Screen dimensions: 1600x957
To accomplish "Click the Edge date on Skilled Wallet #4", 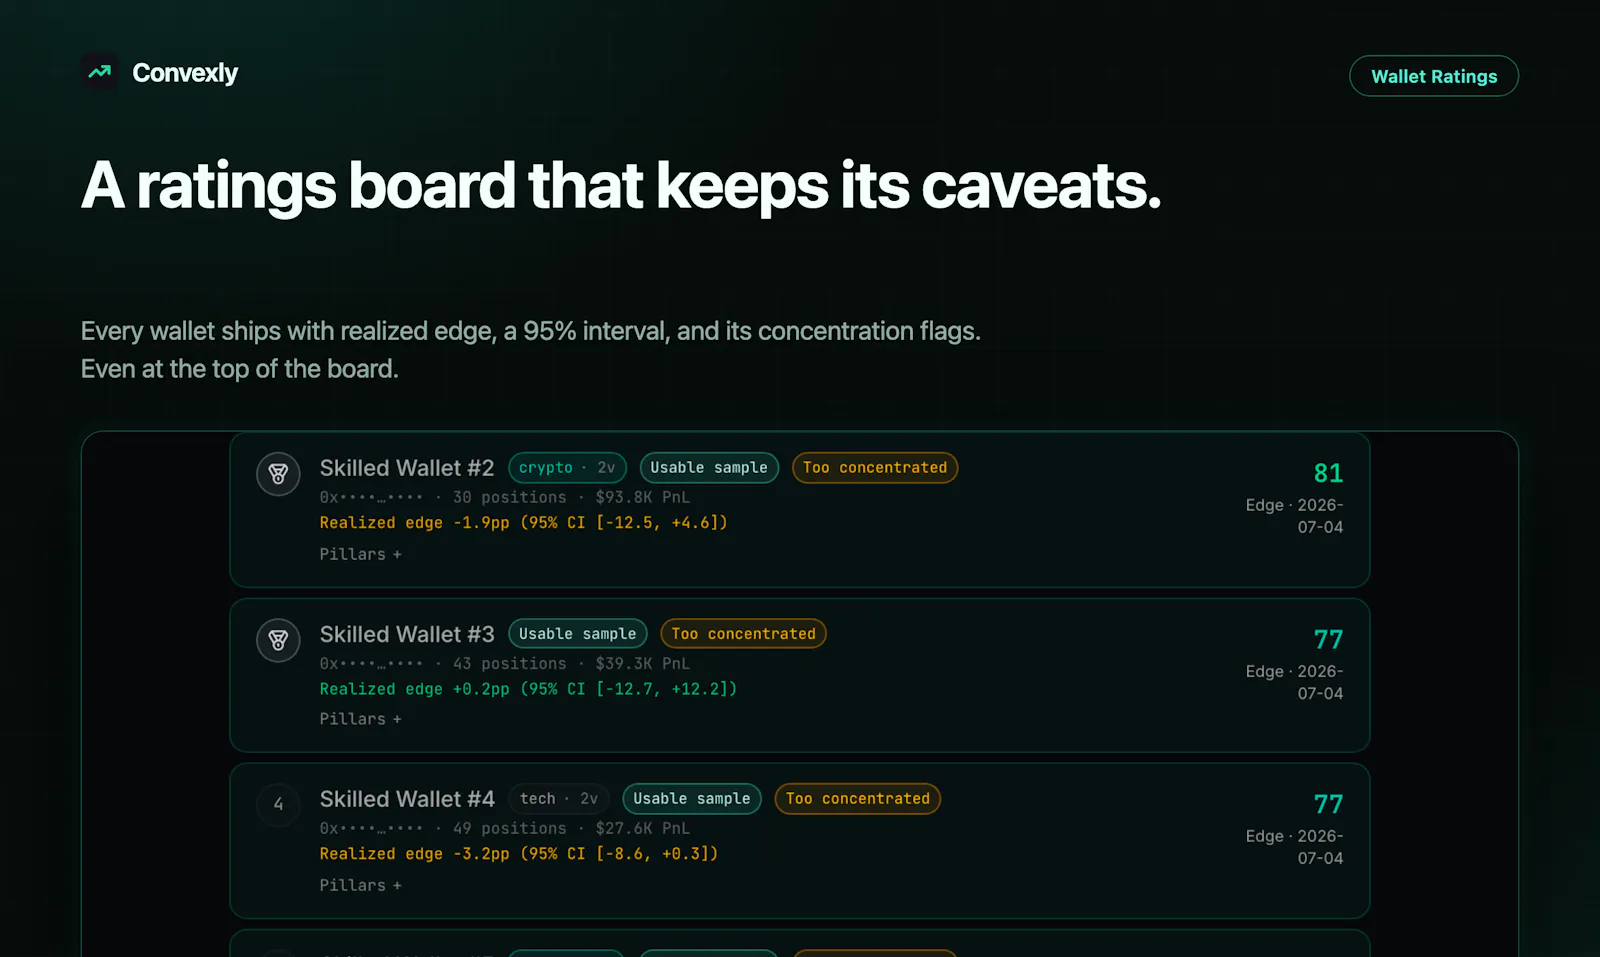I will (x=1295, y=847).
